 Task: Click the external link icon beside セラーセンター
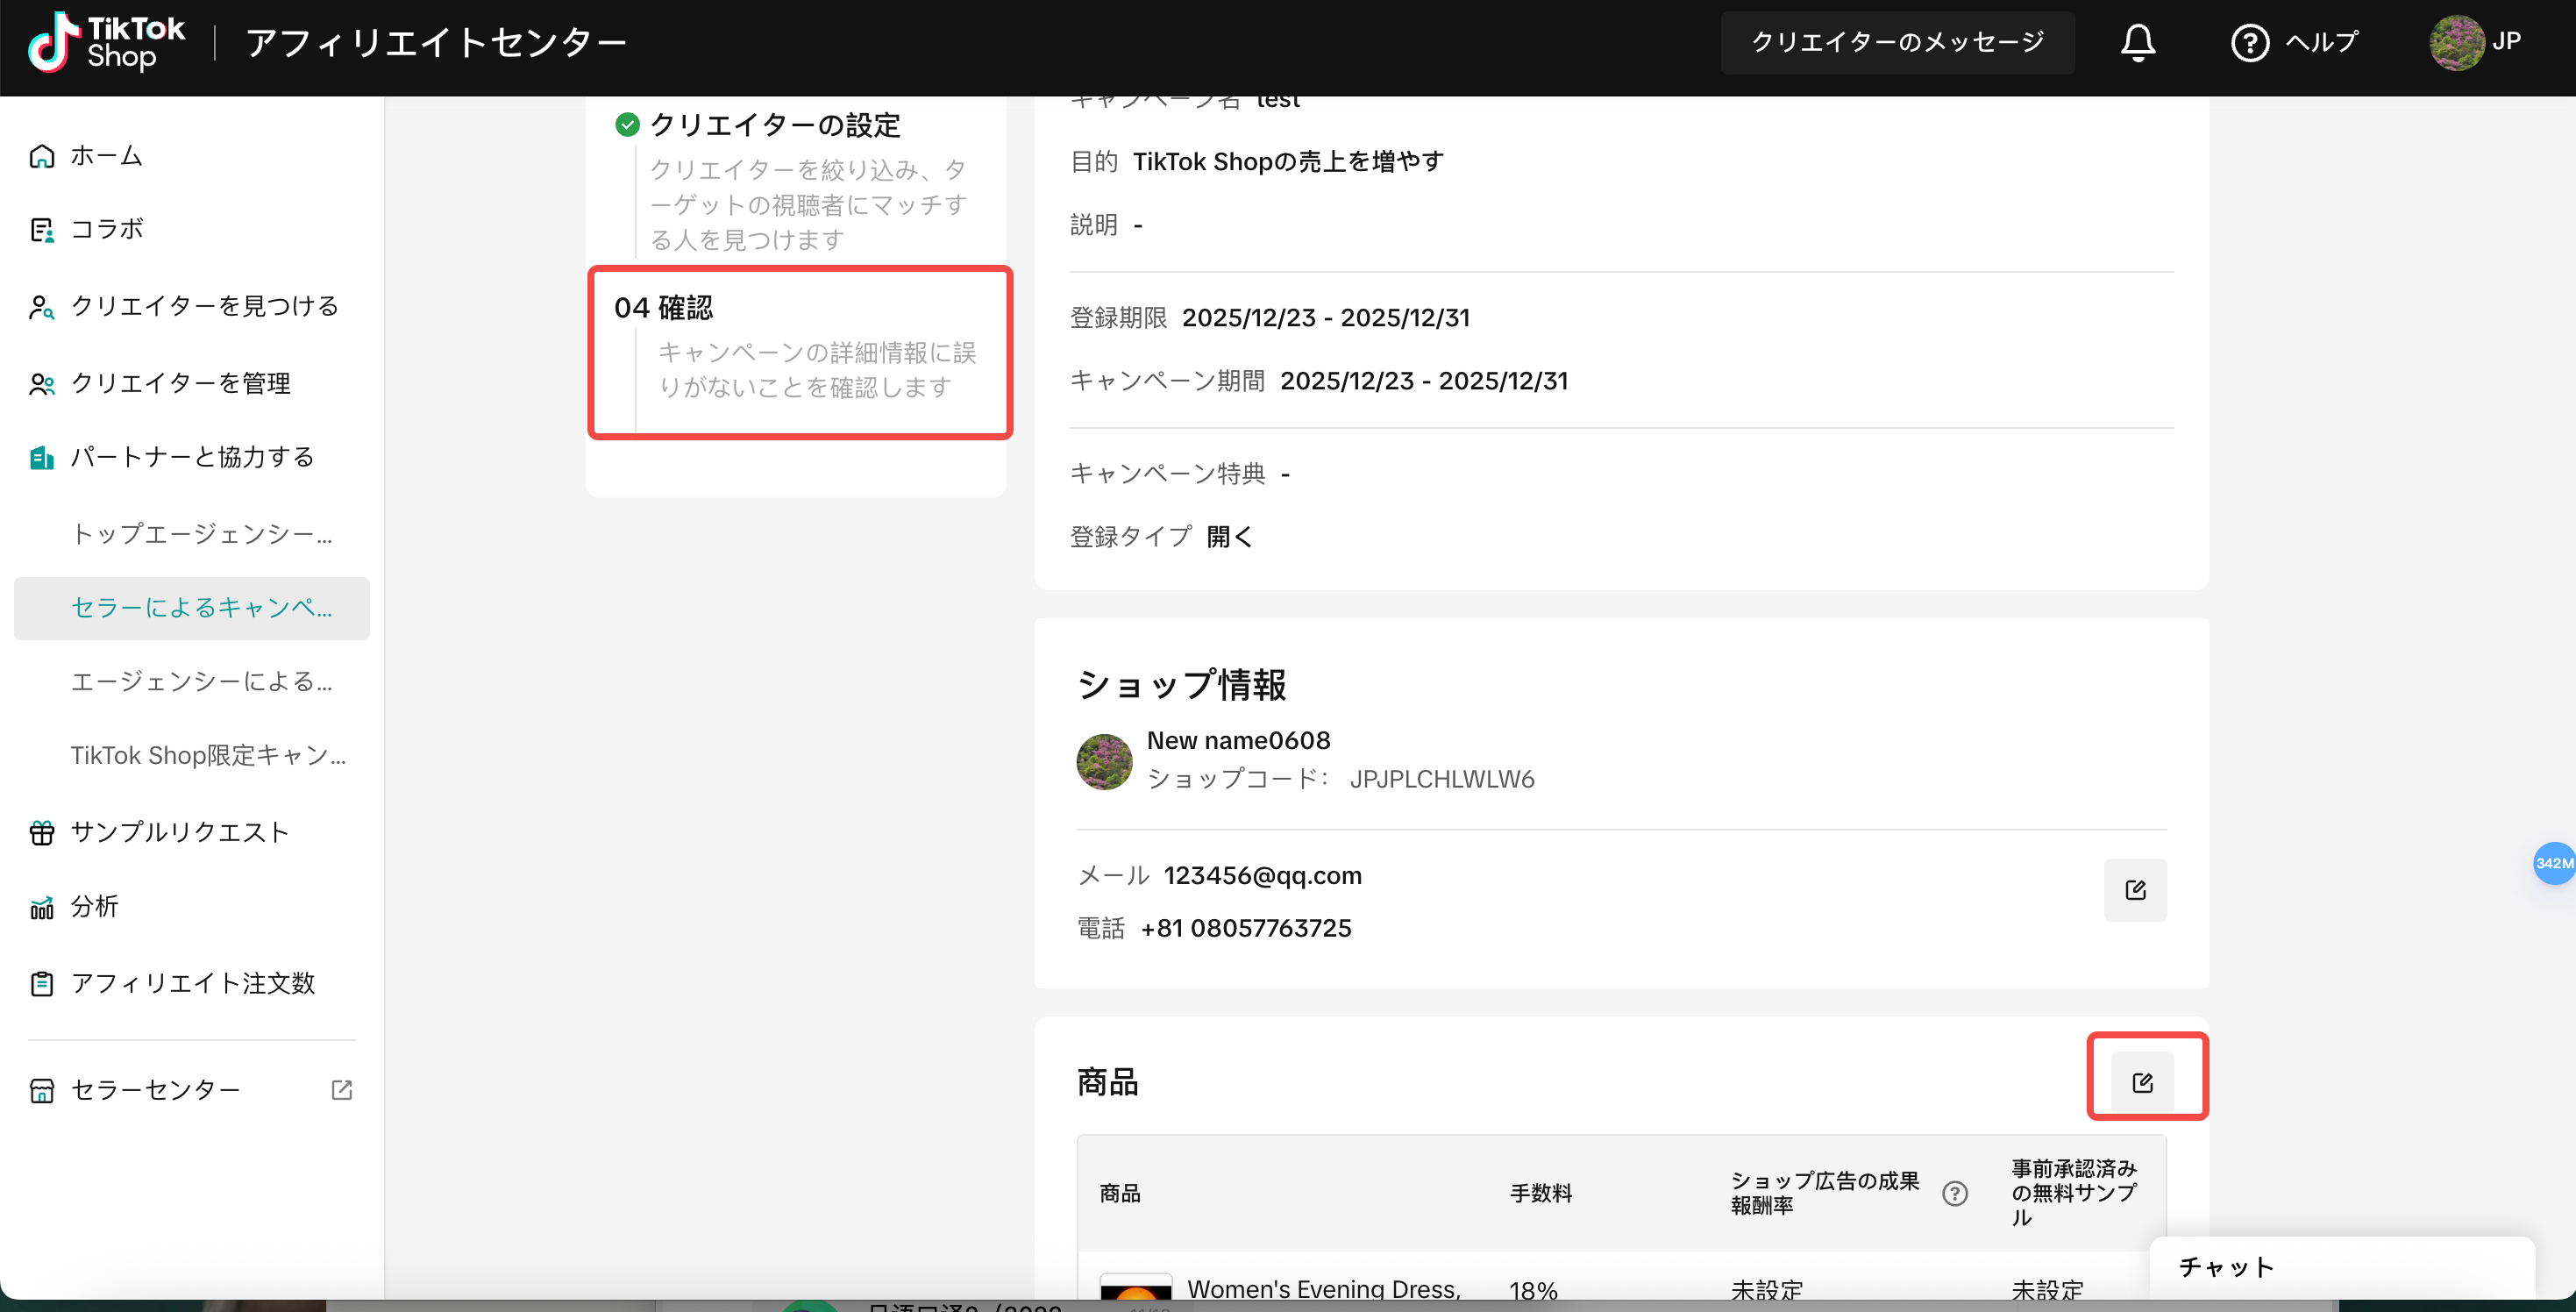(342, 1089)
